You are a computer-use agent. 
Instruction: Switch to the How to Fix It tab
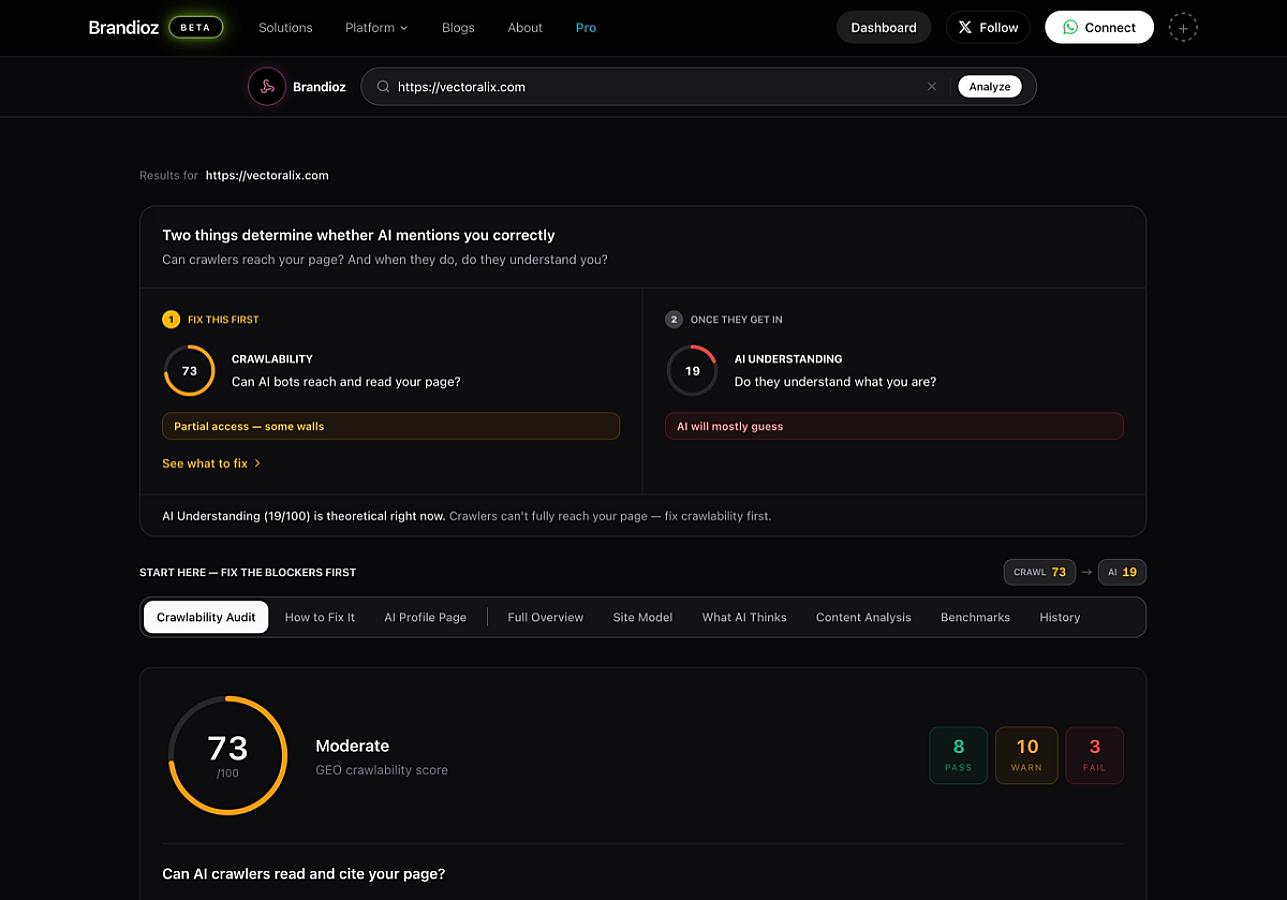pyautogui.click(x=320, y=617)
